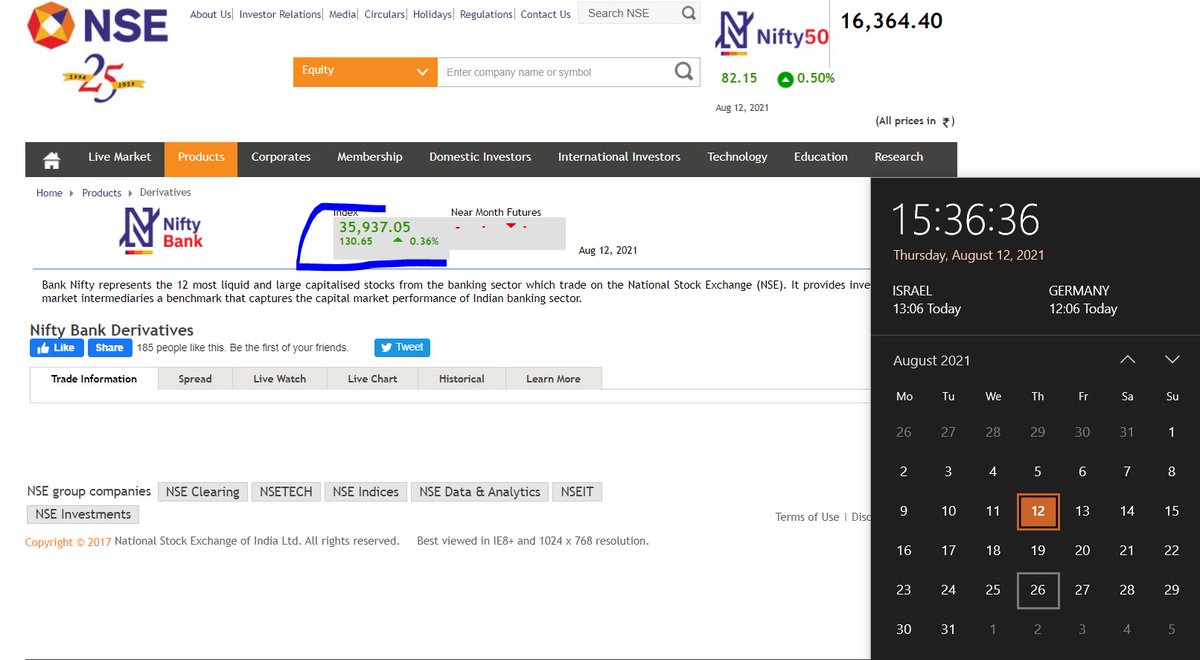Click GERMANY 12:06 Today clock
Image resolution: width=1200 pixels, height=660 pixels.
tap(1083, 300)
